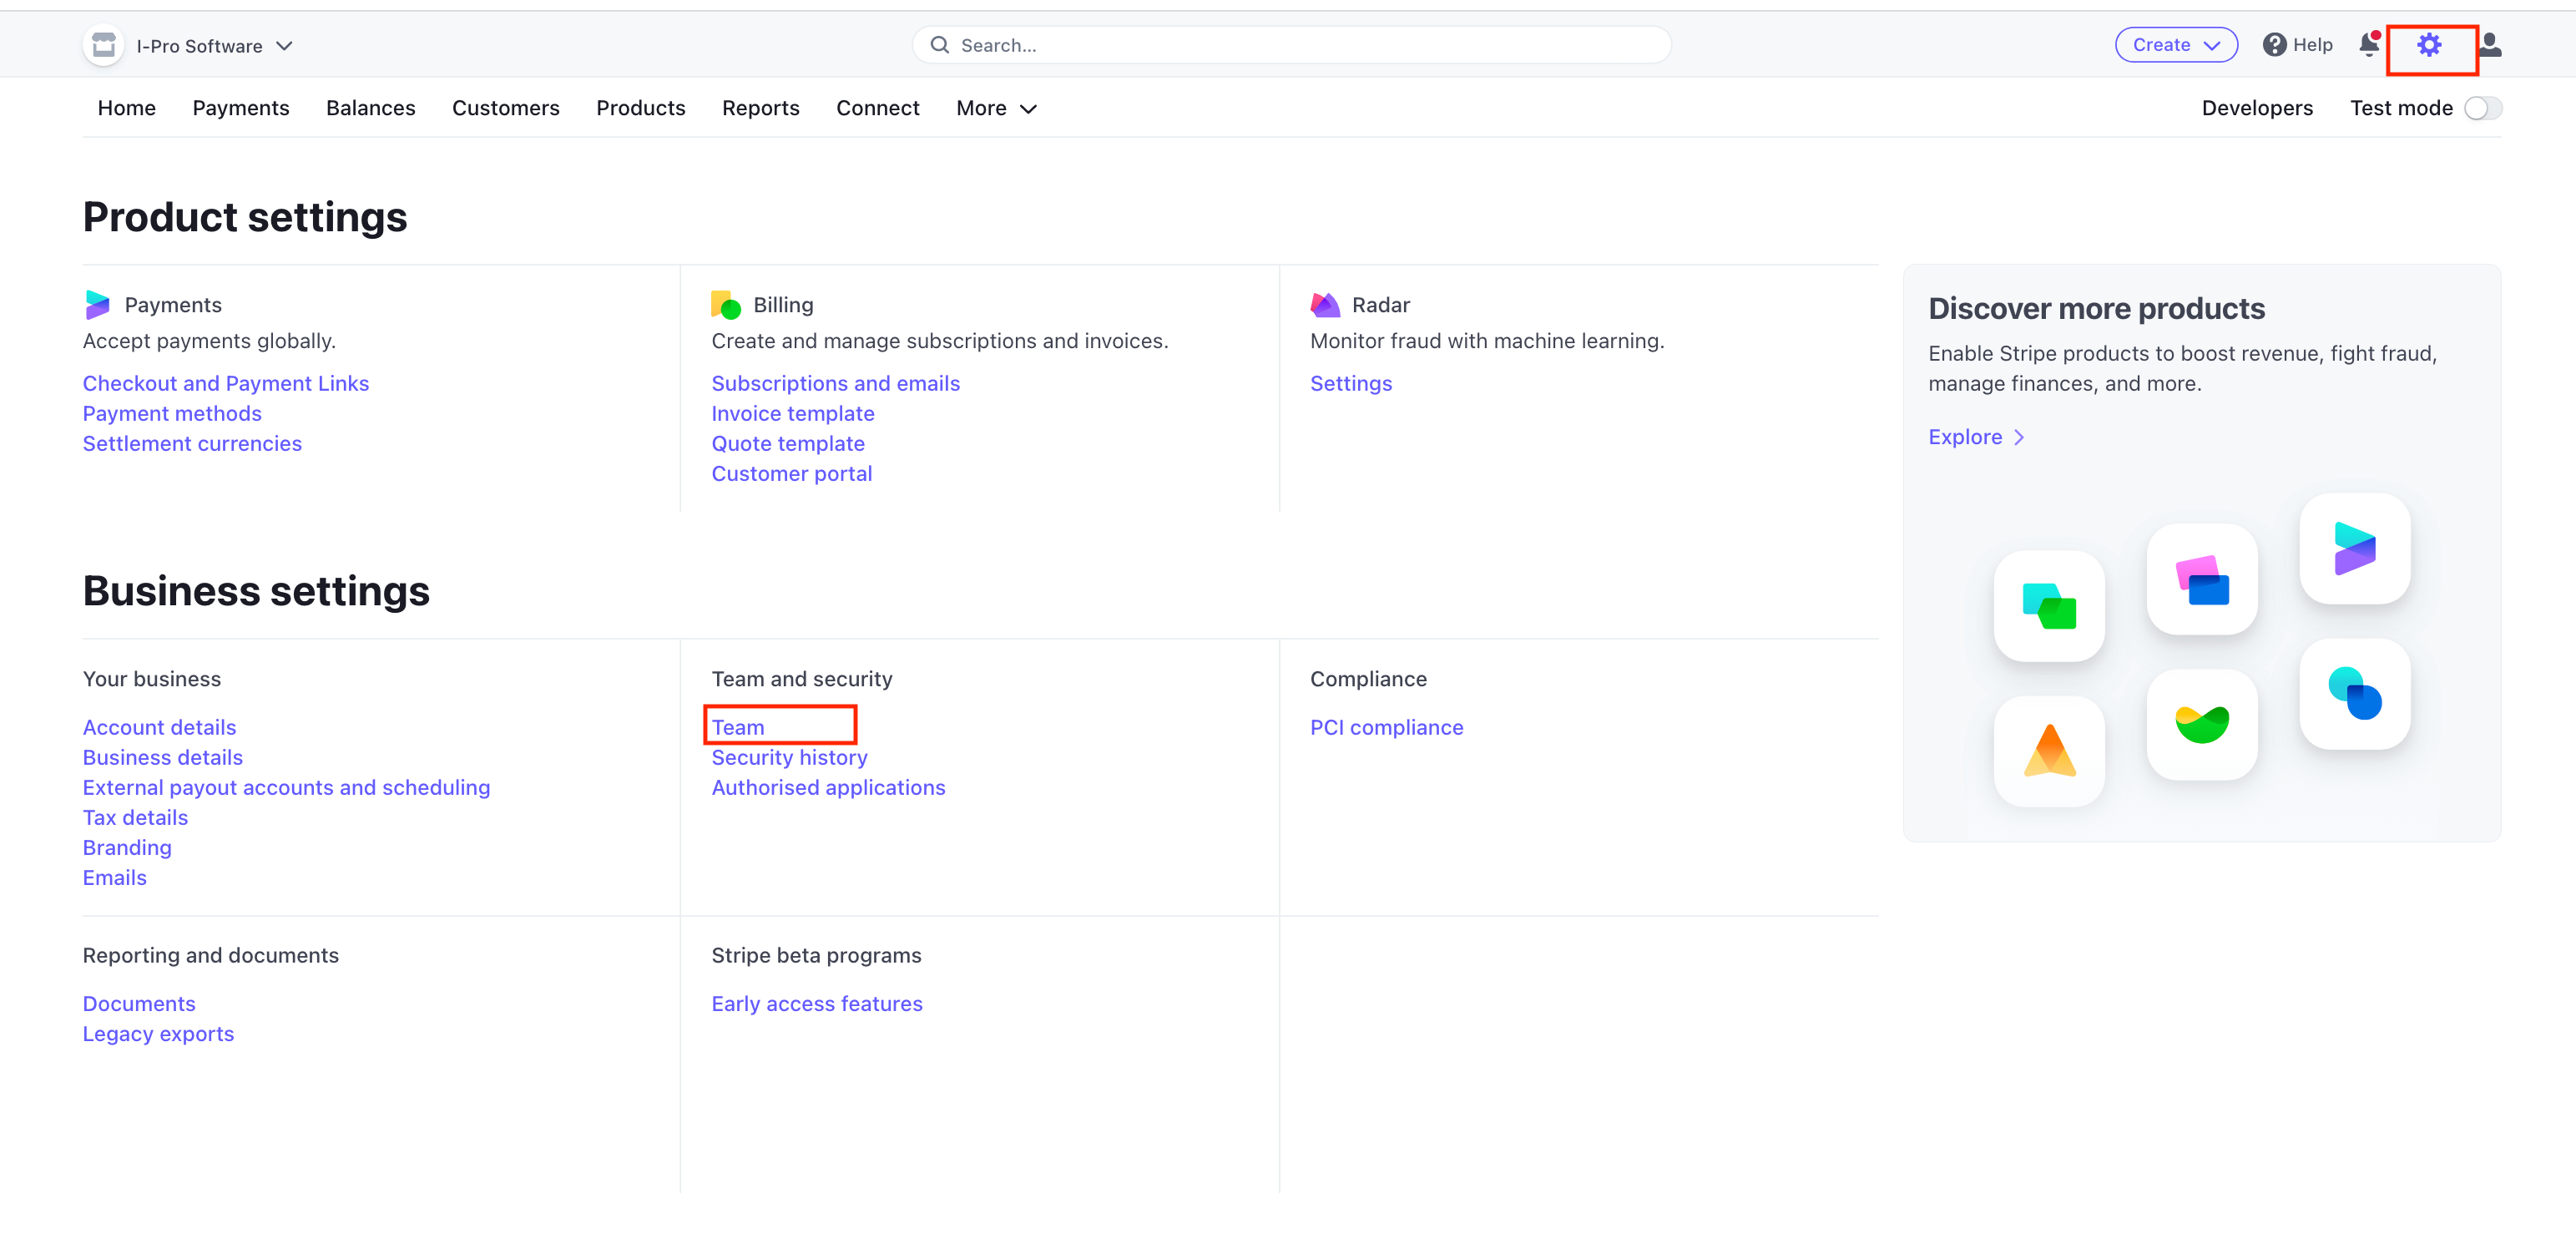Open the I-Pro Software account switcher
The height and width of the screenshot is (1249, 2576).
[x=214, y=46]
